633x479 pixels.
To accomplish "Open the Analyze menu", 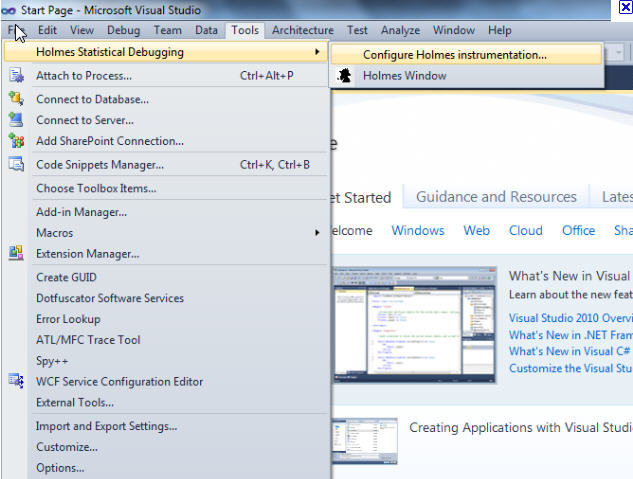I will coord(400,30).
